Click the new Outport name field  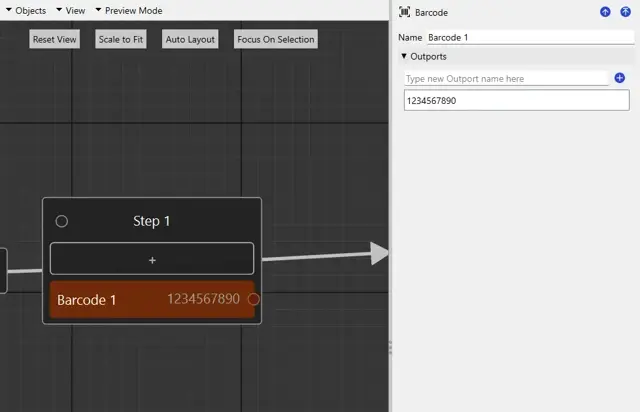tap(506, 78)
